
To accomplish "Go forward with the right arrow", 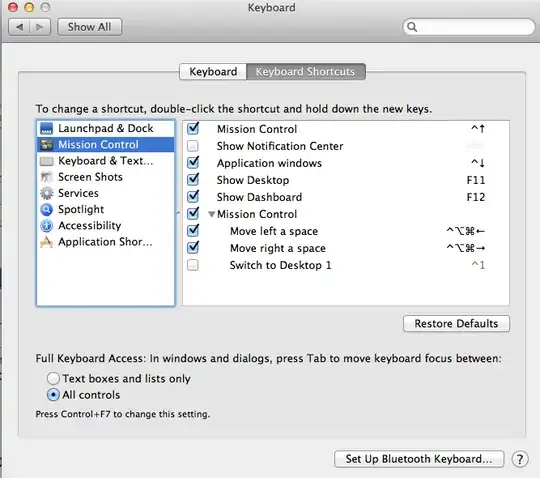I will click(x=40, y=27).
